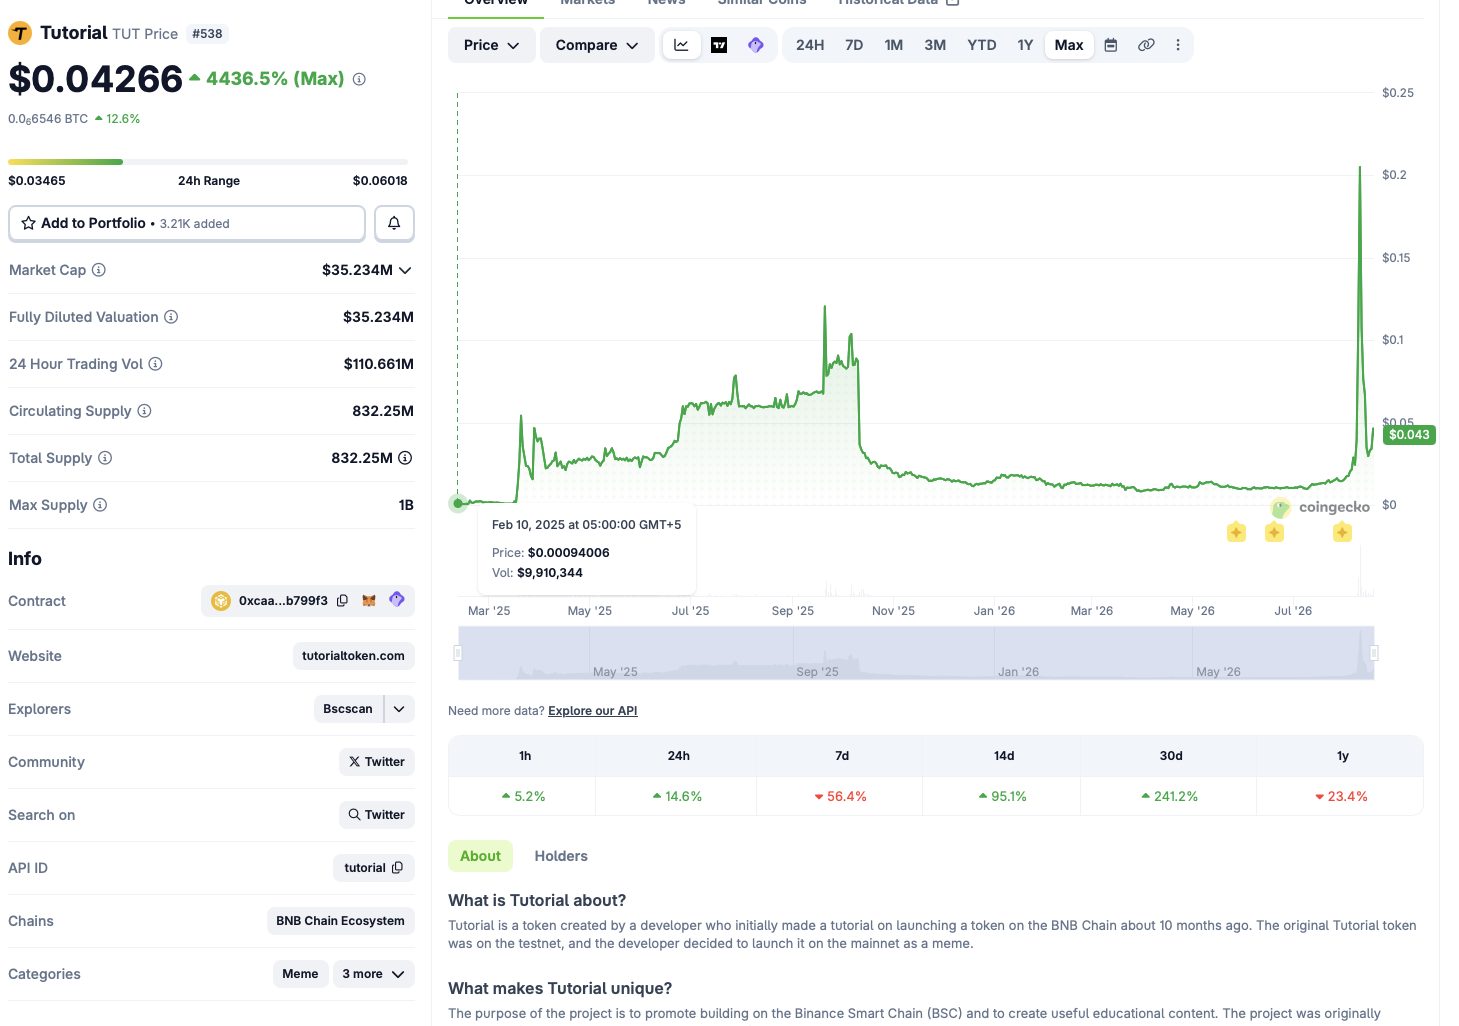Select the About tab
The height and width of the screenshot is (1026, 1459).
481,856
